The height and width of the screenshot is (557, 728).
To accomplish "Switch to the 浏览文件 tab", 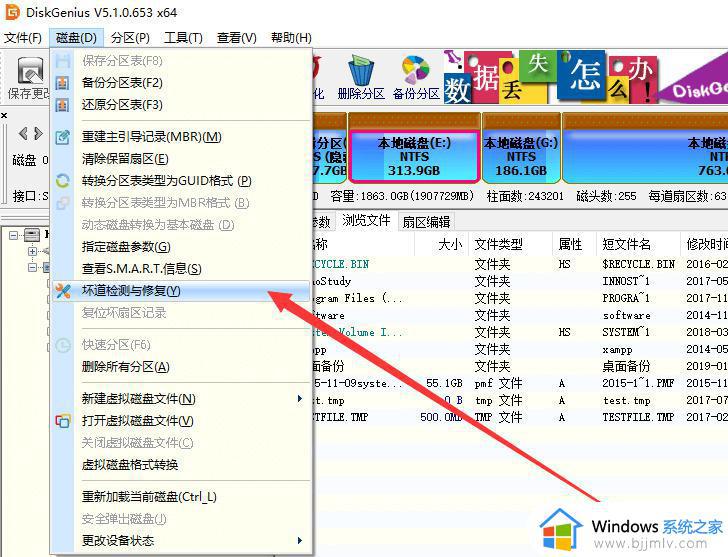I will (366, 221).
